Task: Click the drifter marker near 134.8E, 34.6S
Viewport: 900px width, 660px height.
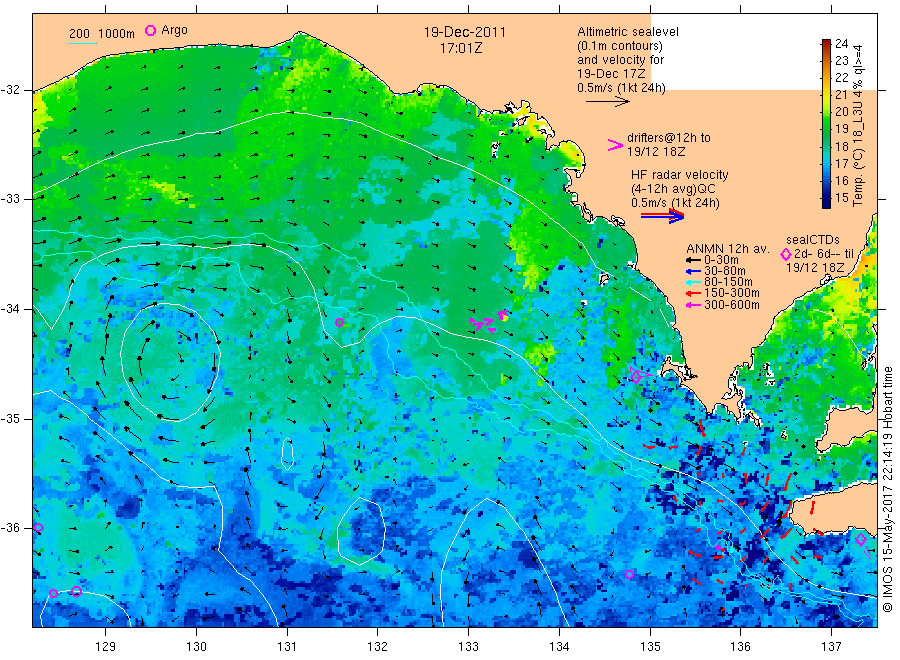Action: (636, 376)
